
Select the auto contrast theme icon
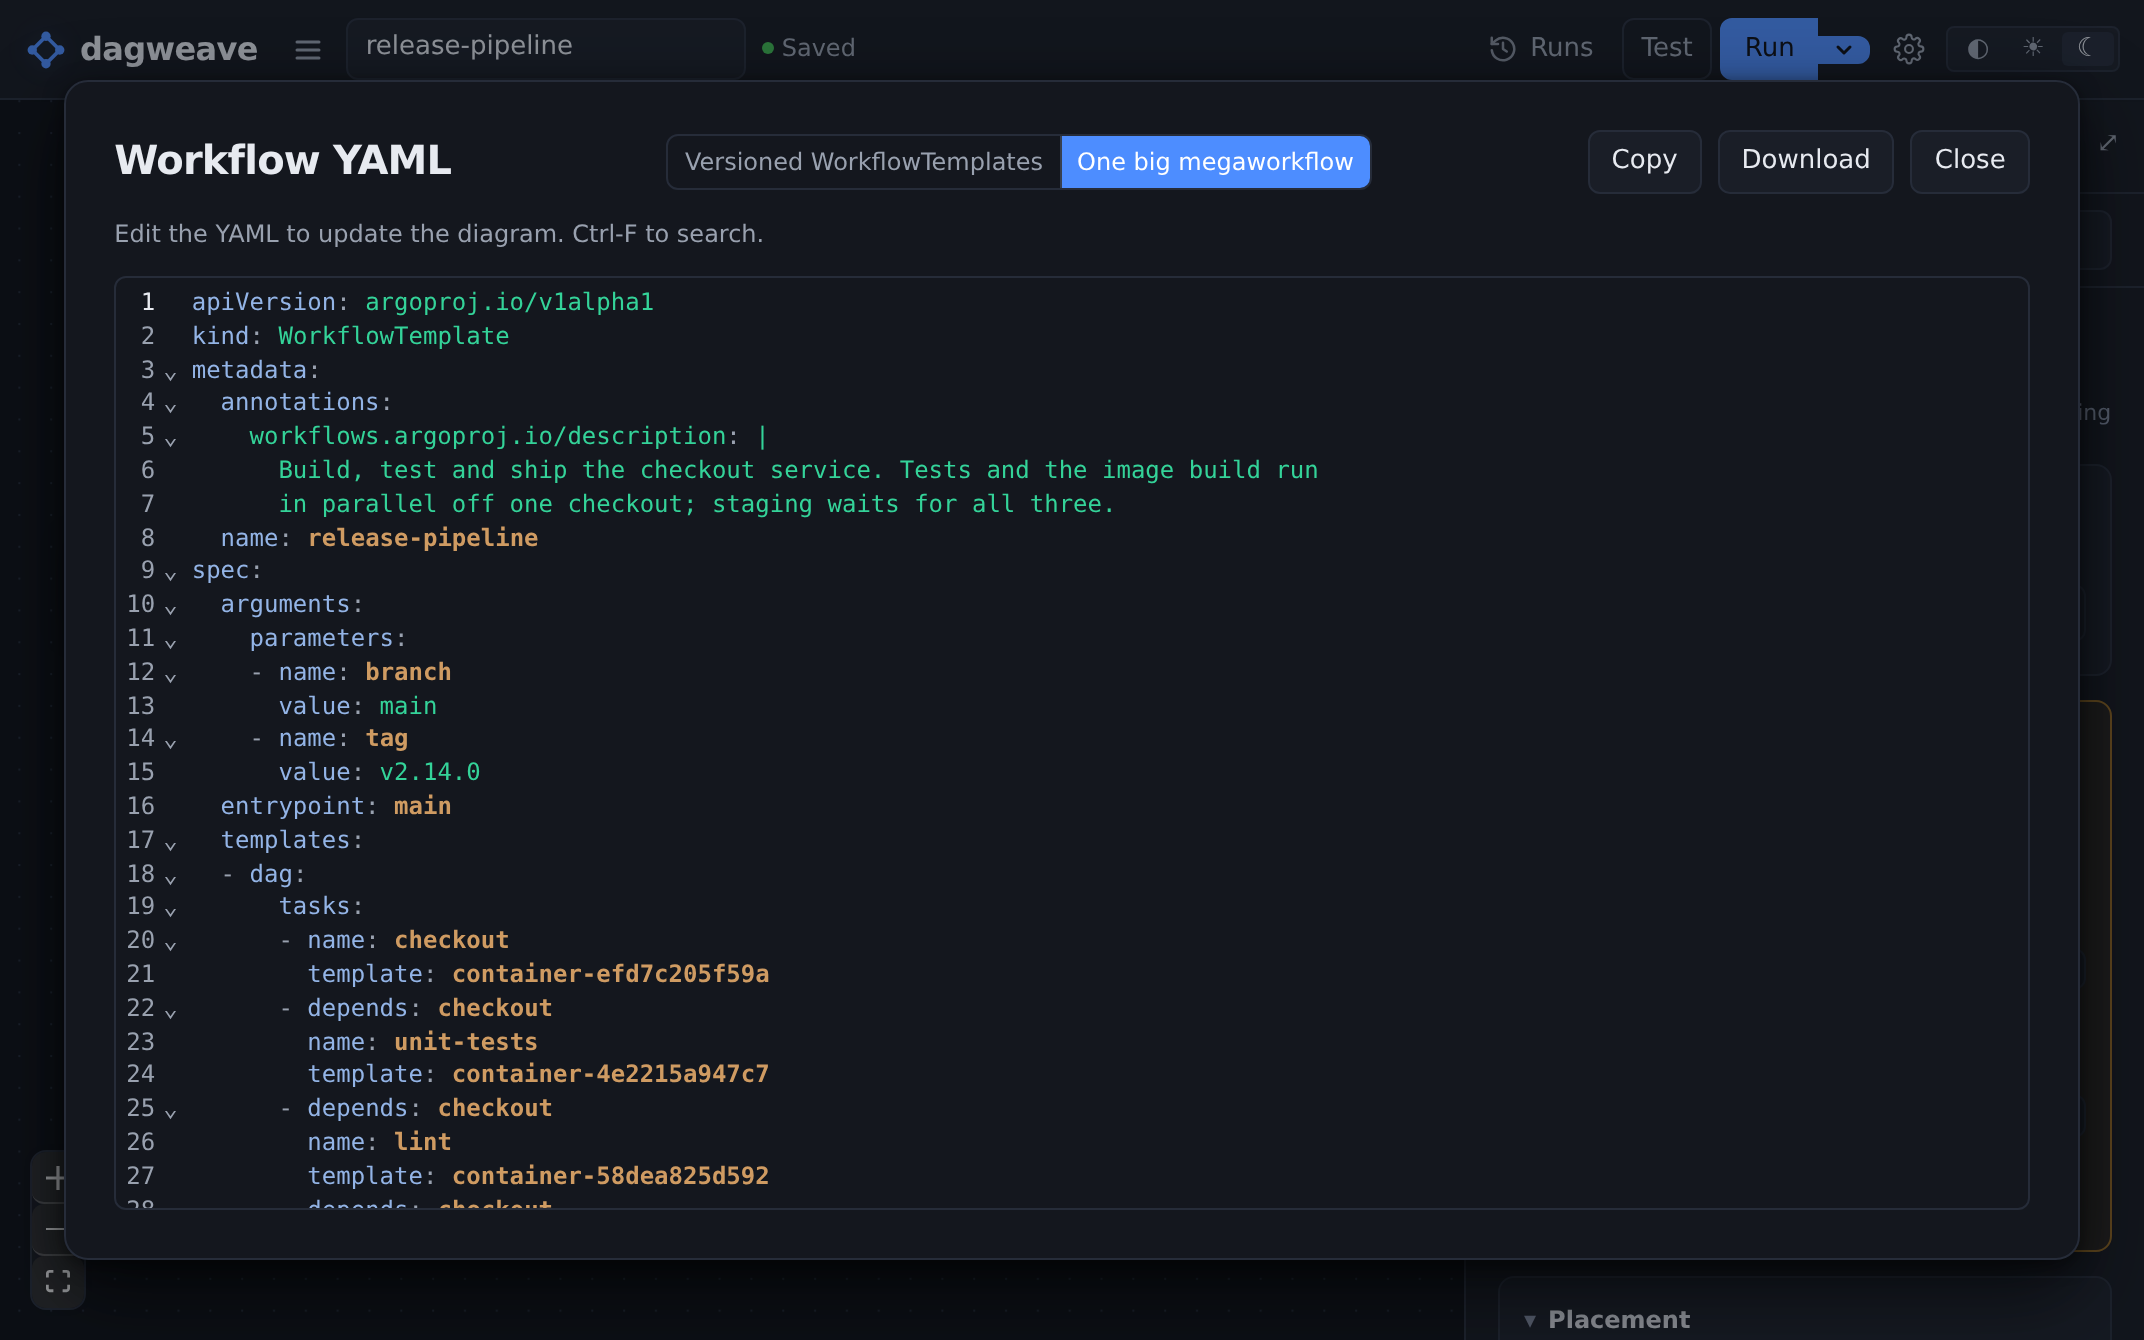pos(1978,48)
